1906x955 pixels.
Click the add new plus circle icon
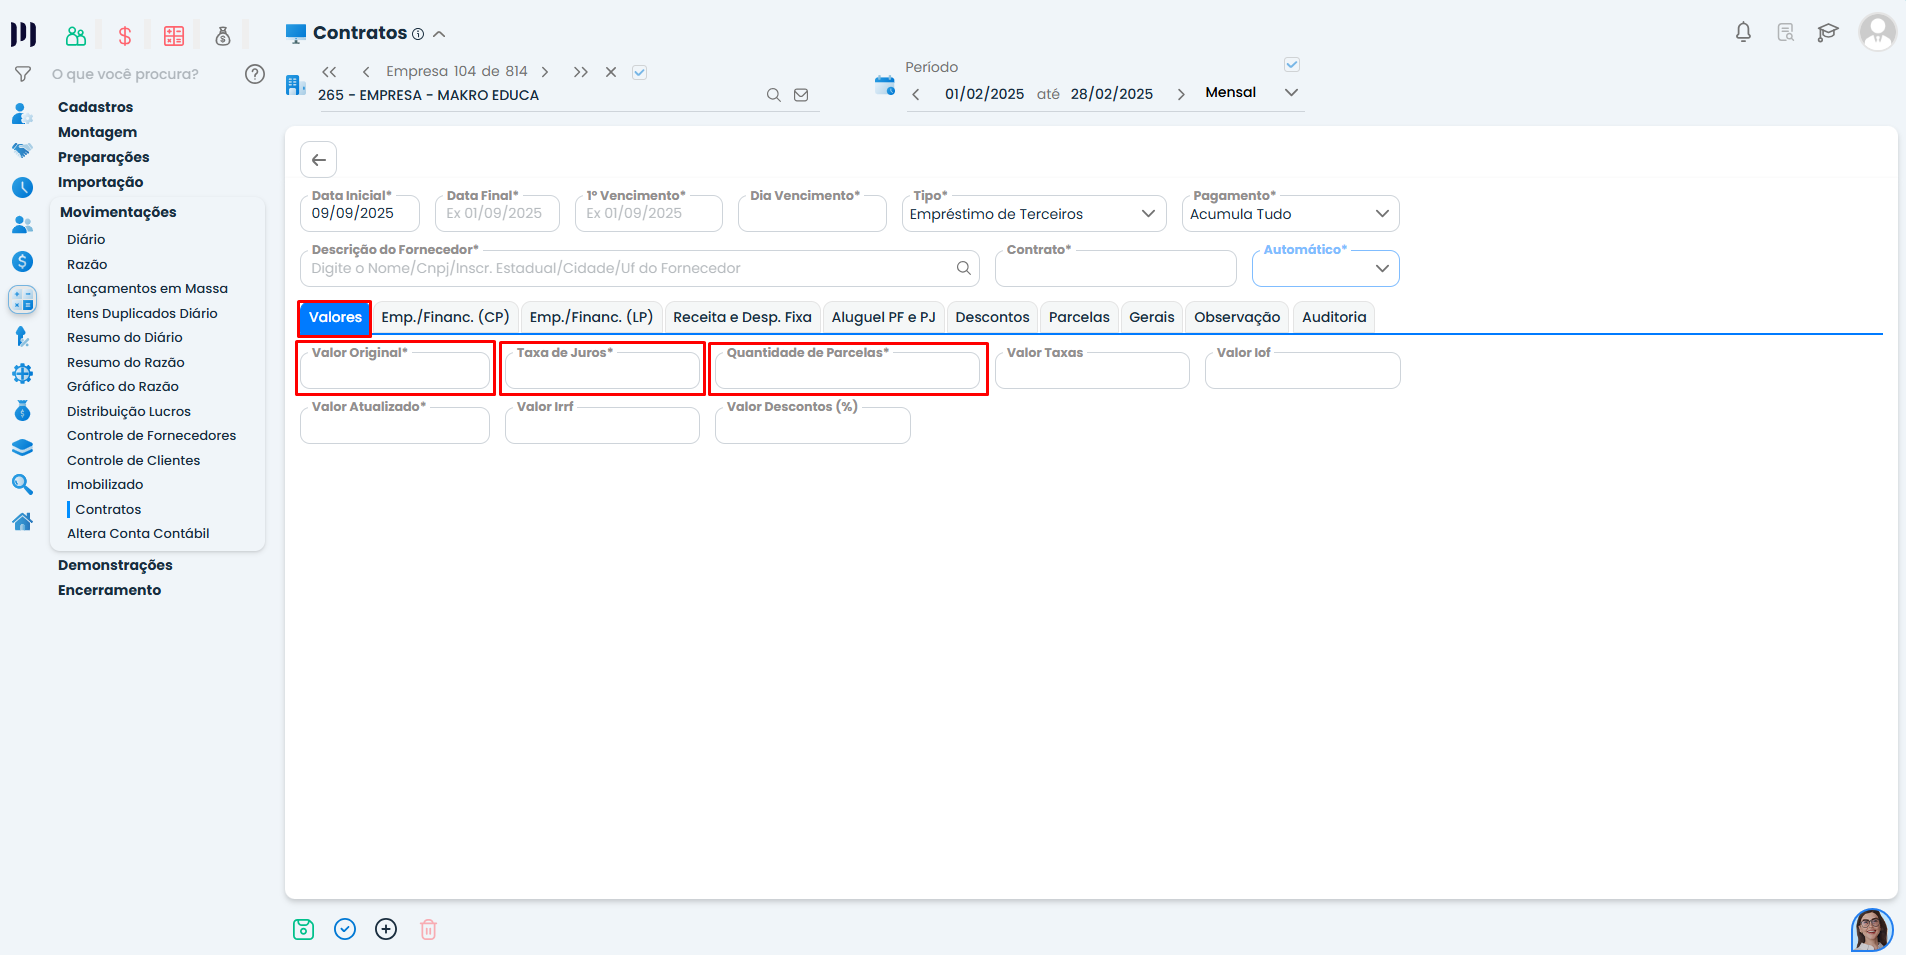[x=386, y=929]
